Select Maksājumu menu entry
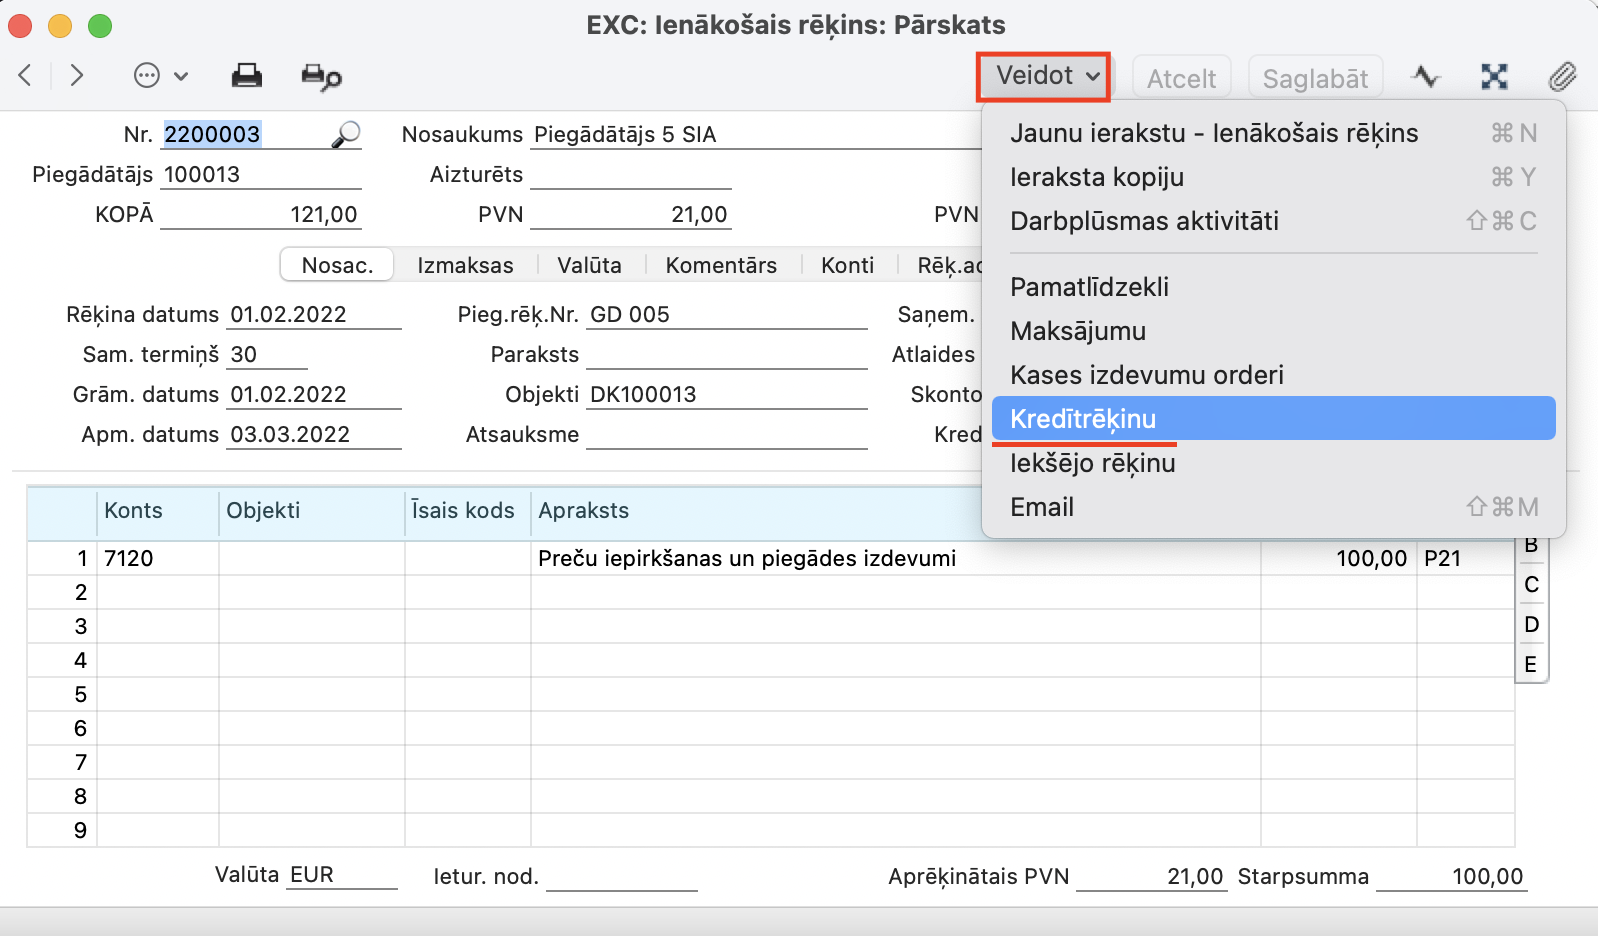 [x=1078, y=331]
